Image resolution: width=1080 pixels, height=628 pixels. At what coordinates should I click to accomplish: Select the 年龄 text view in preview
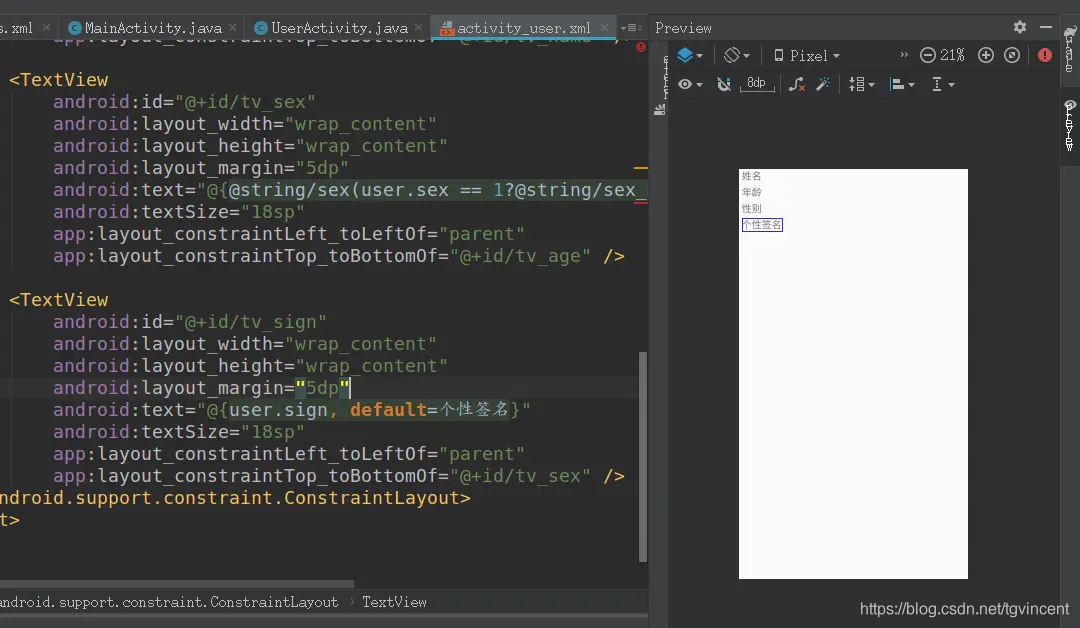pos(751,192)
